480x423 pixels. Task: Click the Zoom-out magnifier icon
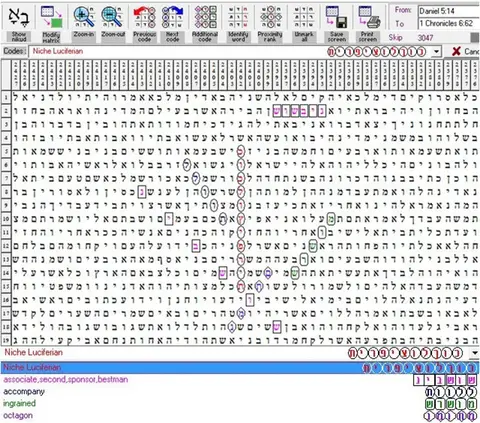113,17
